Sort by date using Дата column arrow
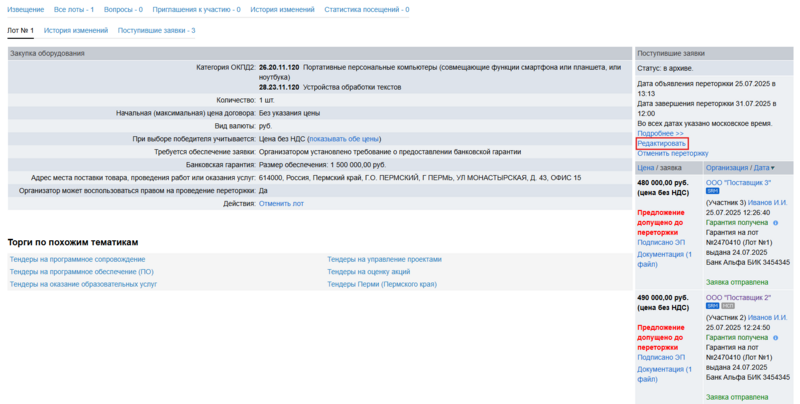 point(772,168)
